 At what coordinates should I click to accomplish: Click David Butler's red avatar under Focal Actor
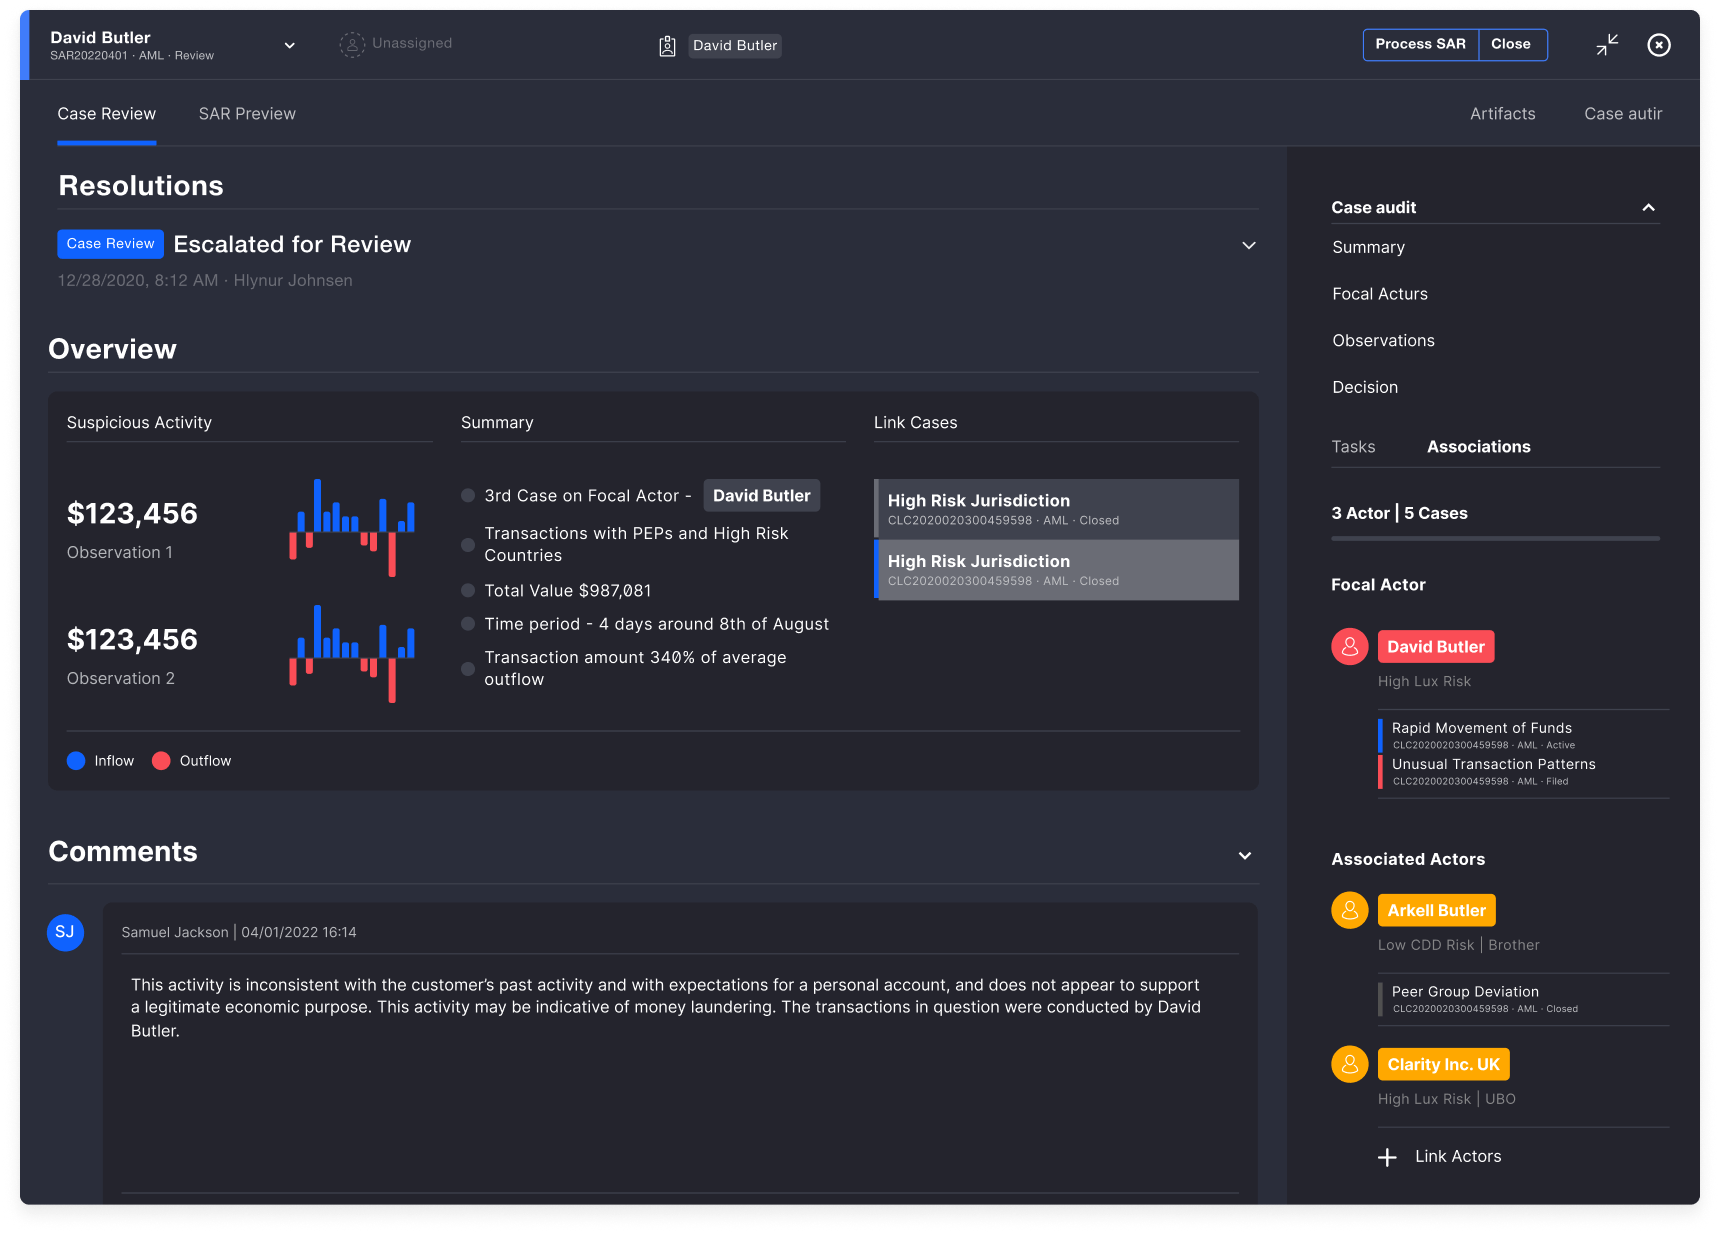(x=1349, y=646)
